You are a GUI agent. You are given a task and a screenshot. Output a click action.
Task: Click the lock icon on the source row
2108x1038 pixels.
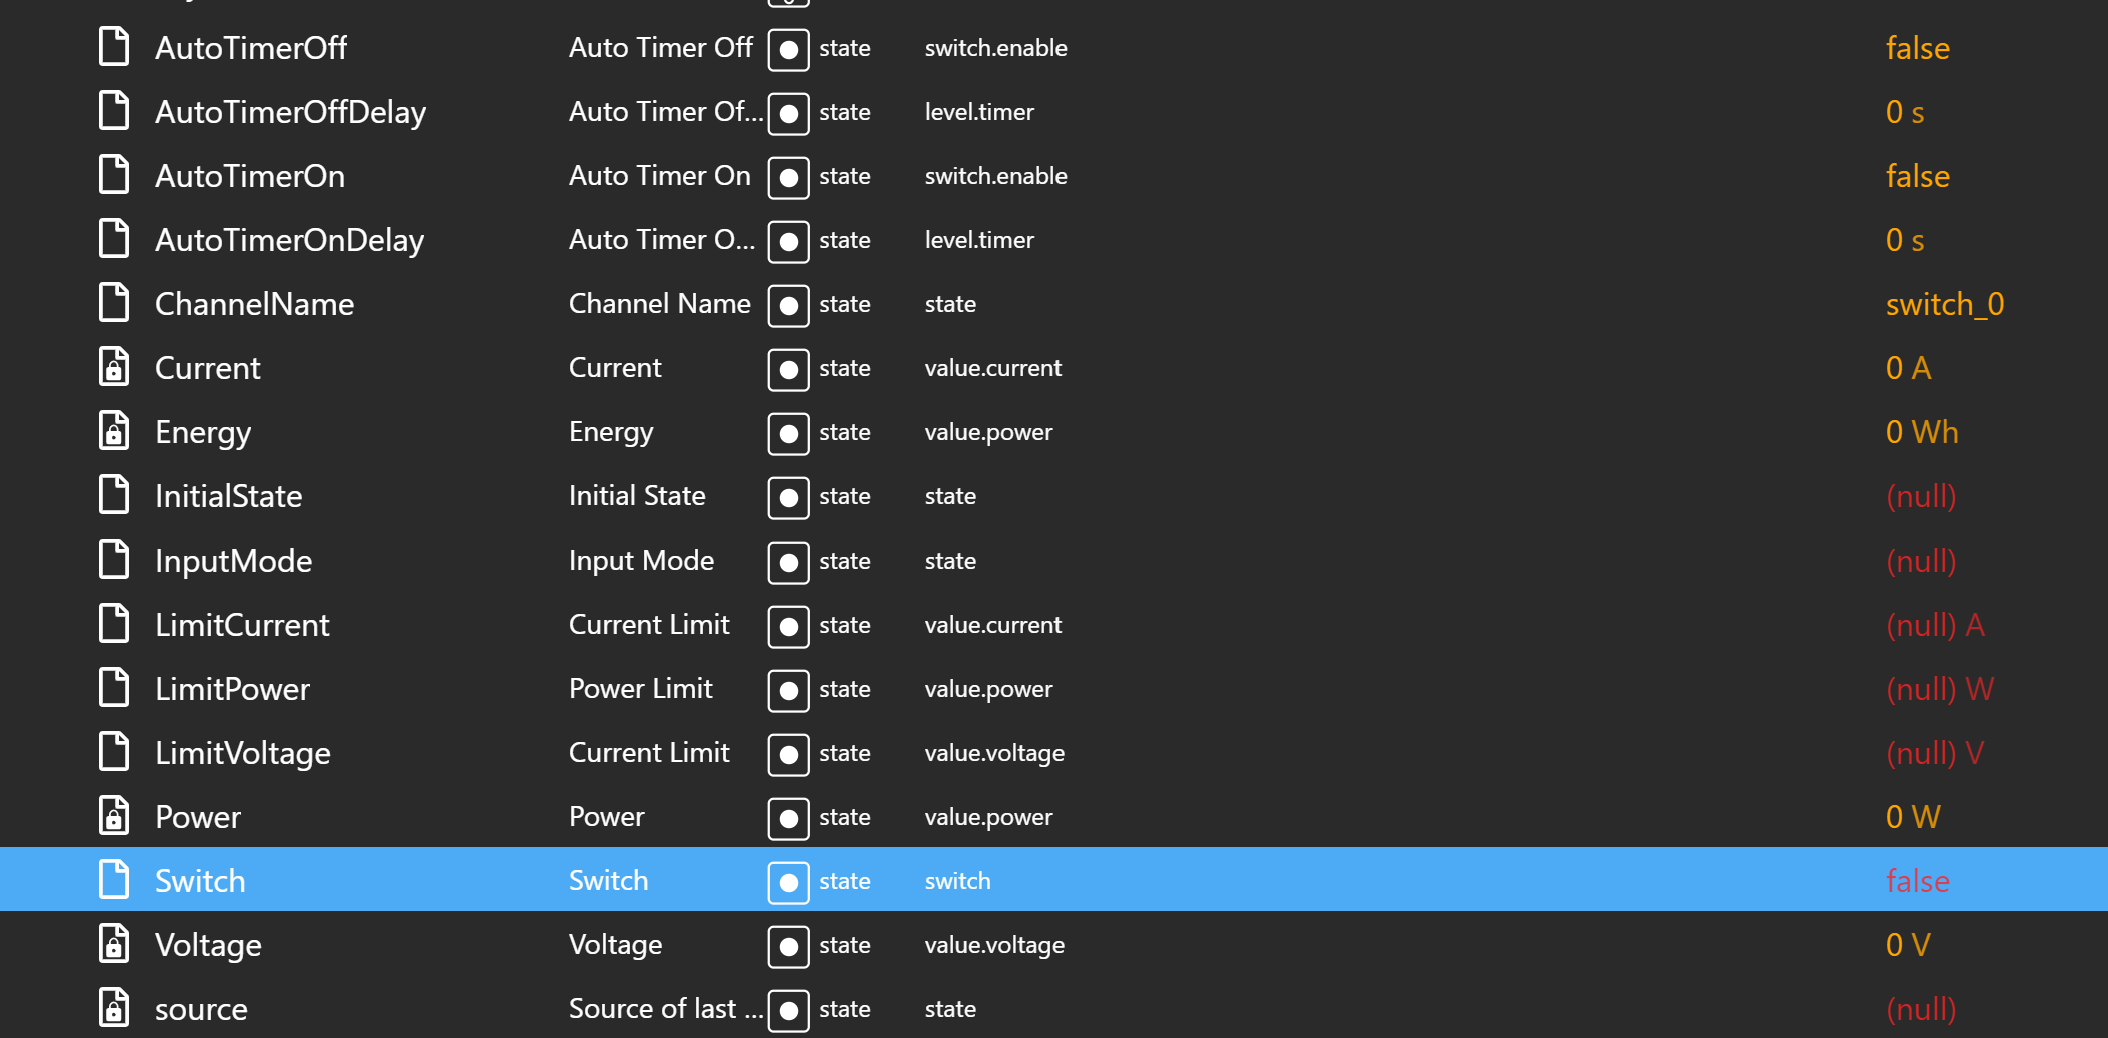(x=113, y=1008)
